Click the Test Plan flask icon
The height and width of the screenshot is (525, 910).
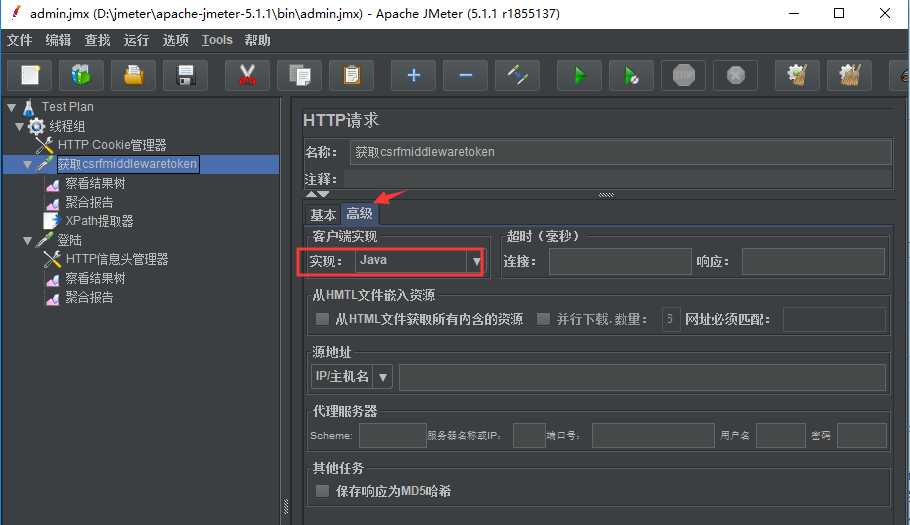pyautogui.click(x=28, y=107)
